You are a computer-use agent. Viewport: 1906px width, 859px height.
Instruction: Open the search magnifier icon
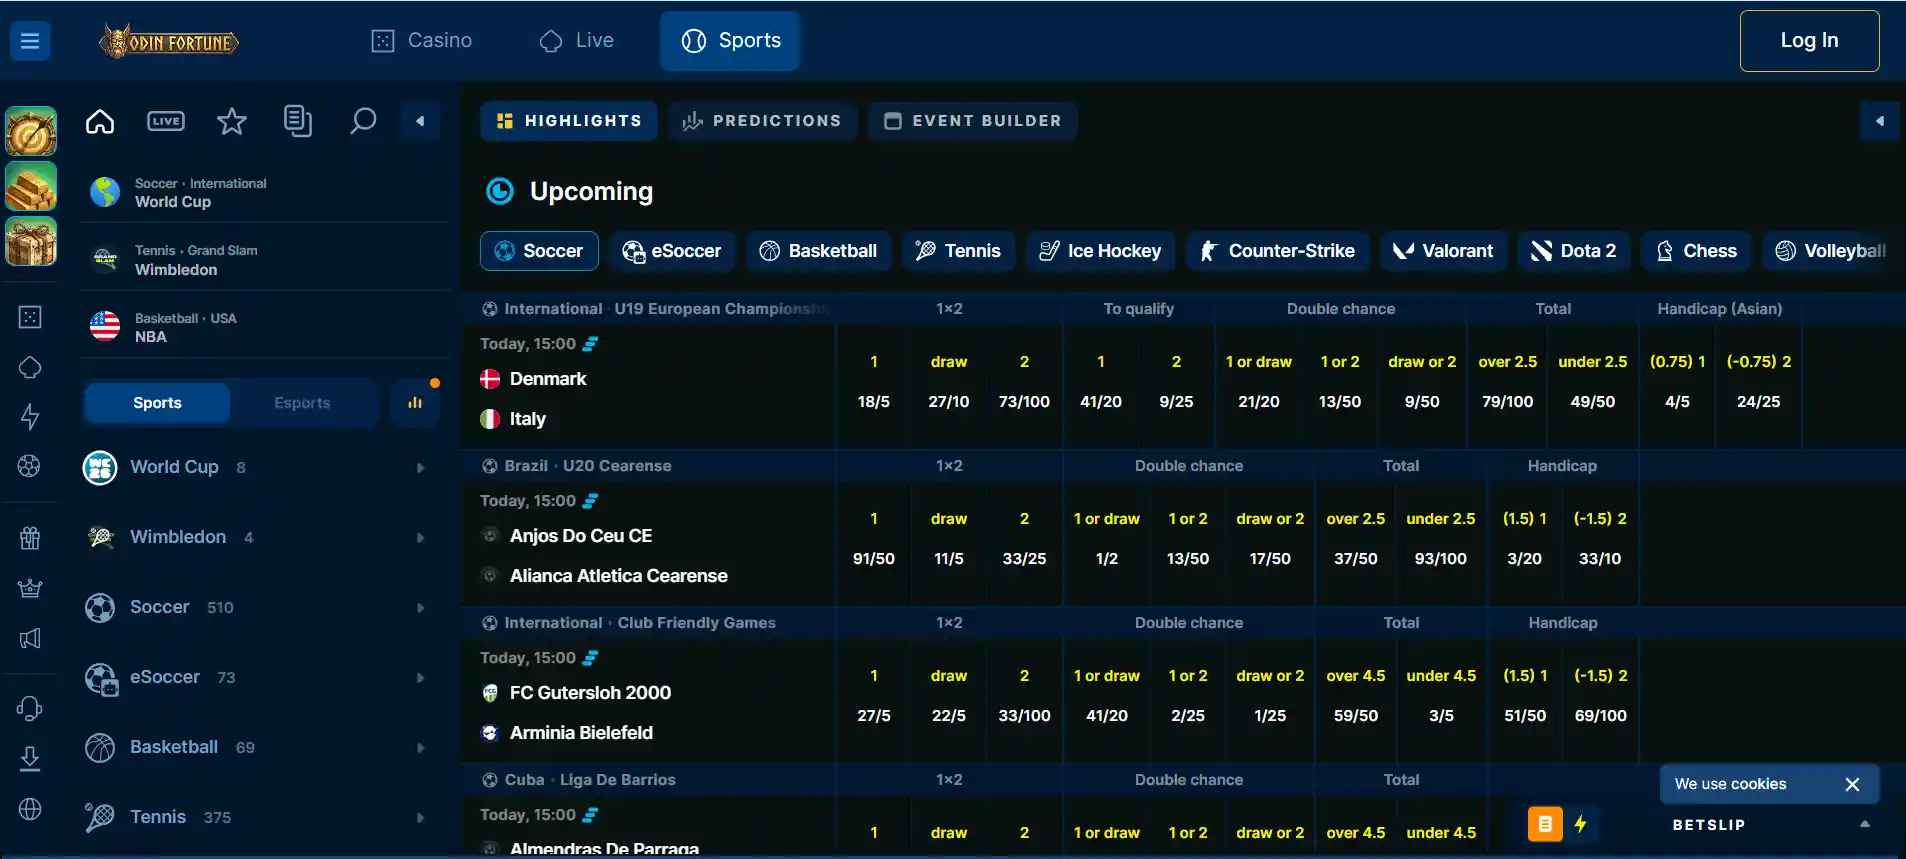point(363,121)
